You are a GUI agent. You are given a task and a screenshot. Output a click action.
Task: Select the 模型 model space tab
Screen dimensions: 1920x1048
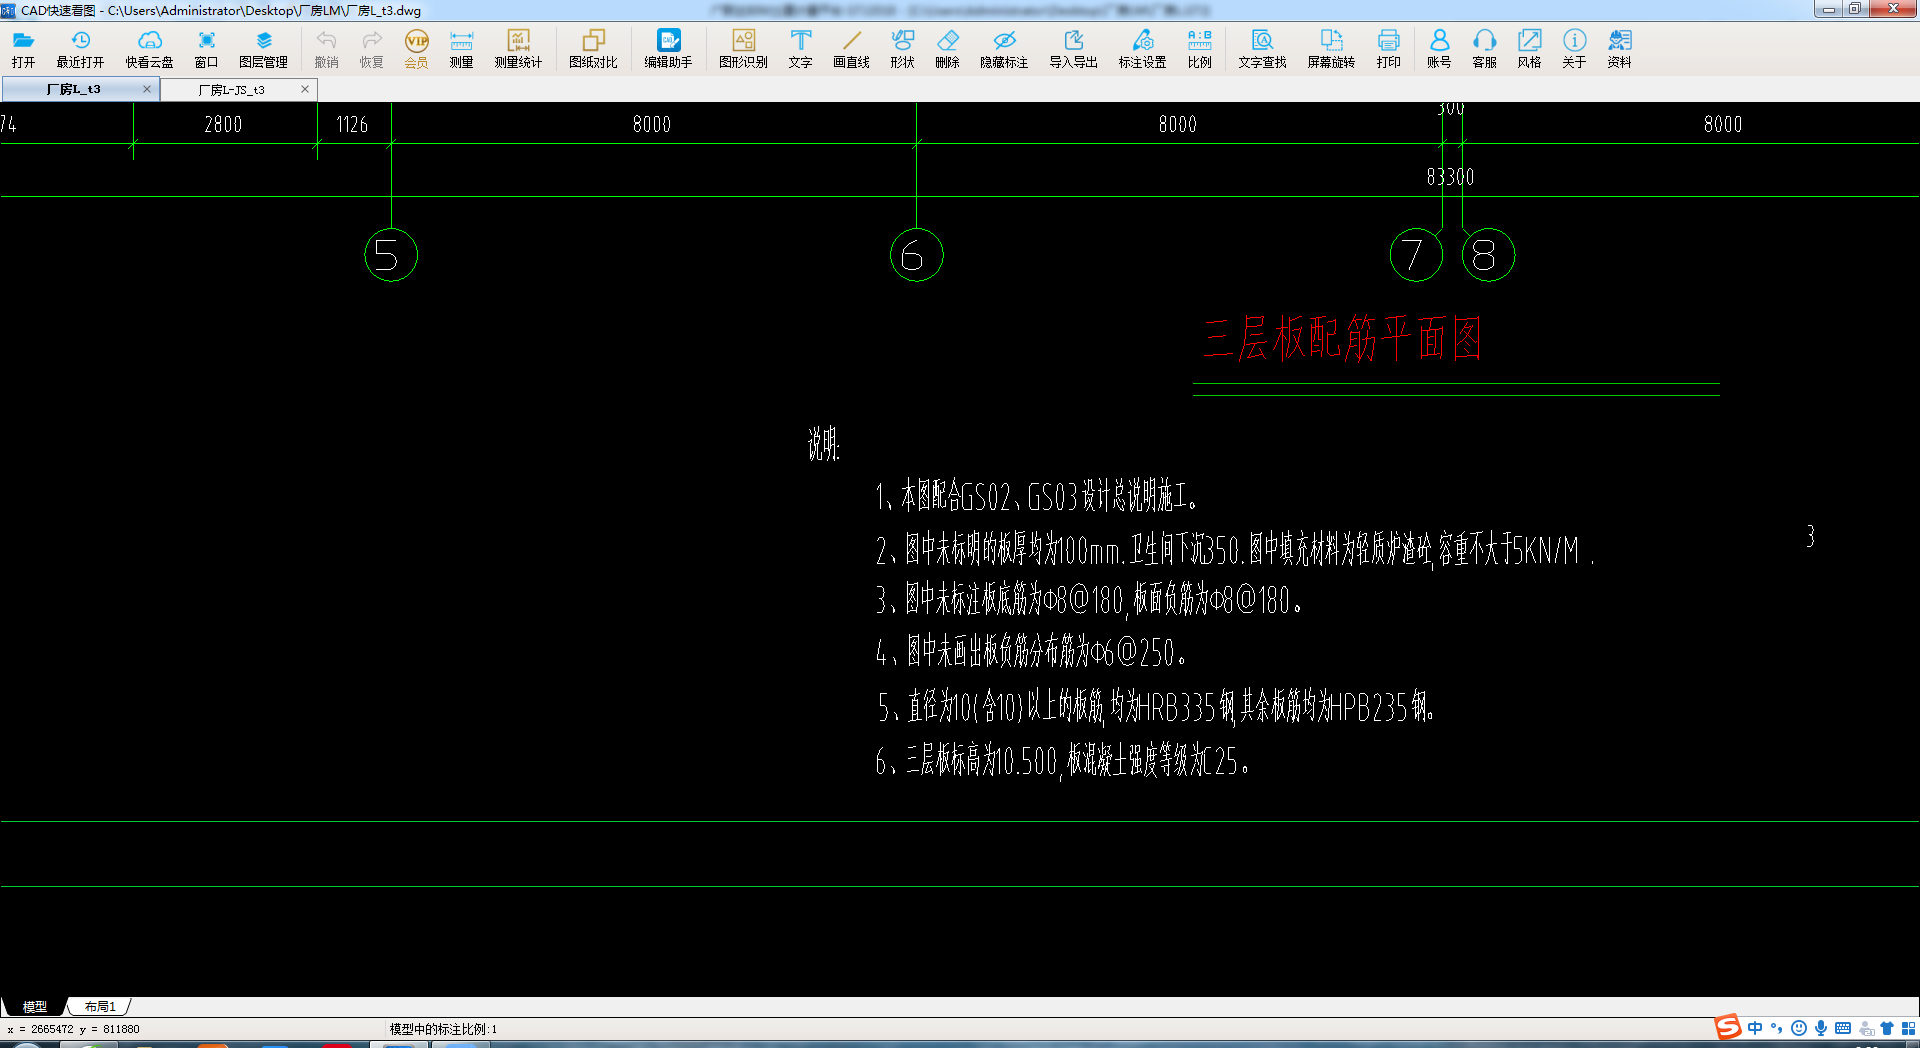point(35,1006)
